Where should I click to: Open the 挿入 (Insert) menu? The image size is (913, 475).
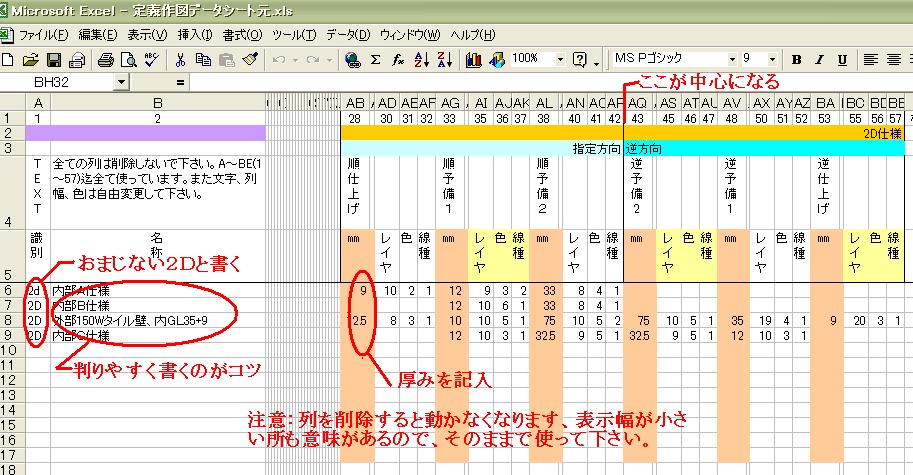point(195,34)
